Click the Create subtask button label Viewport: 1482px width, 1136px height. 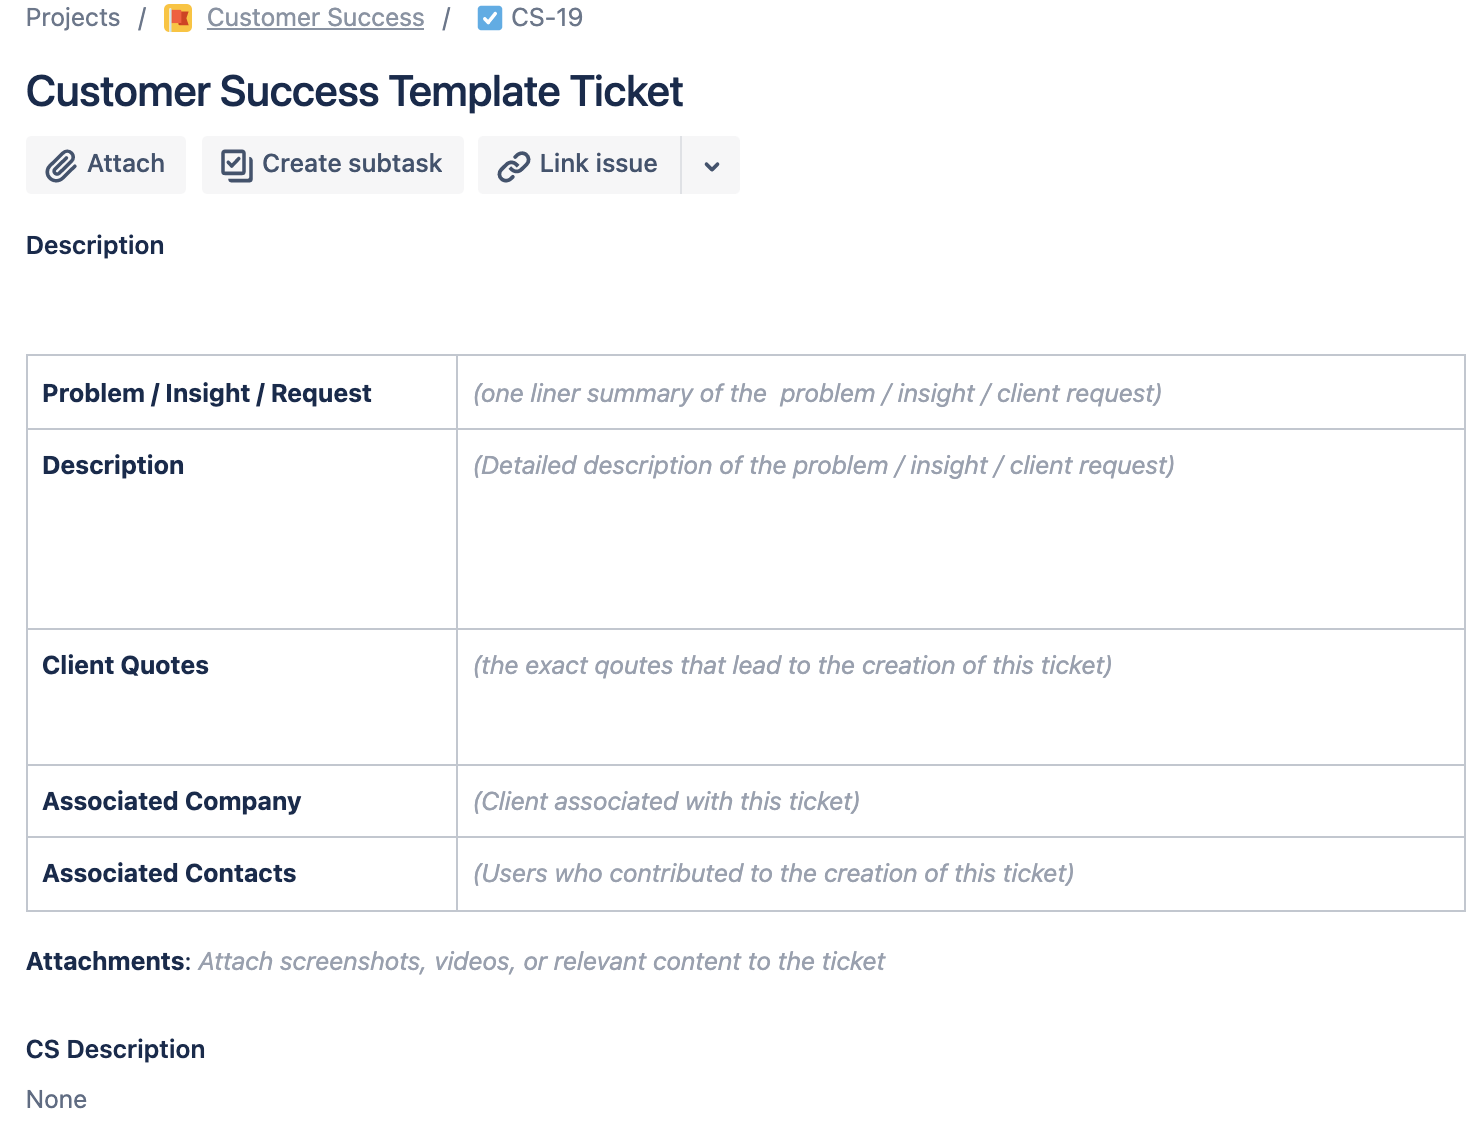352,164
